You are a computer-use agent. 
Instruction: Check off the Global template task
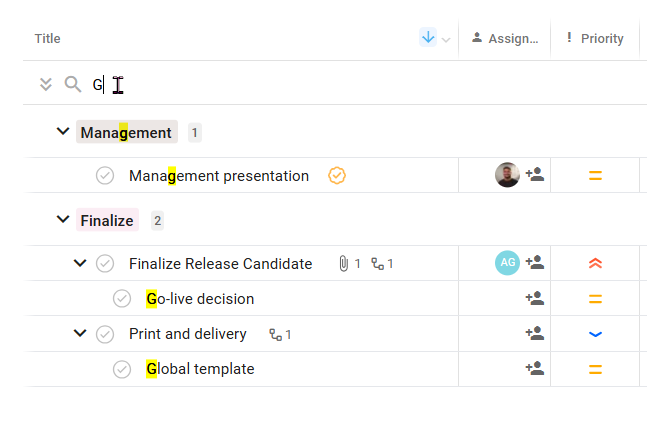(122, 369)
